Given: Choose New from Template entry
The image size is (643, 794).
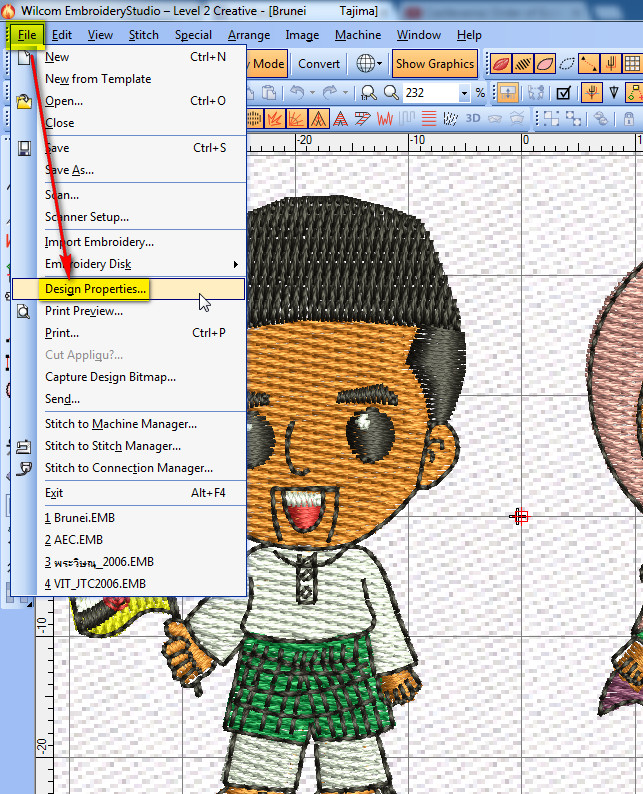Looking at the screenshot, I should [x=129, y=79].
